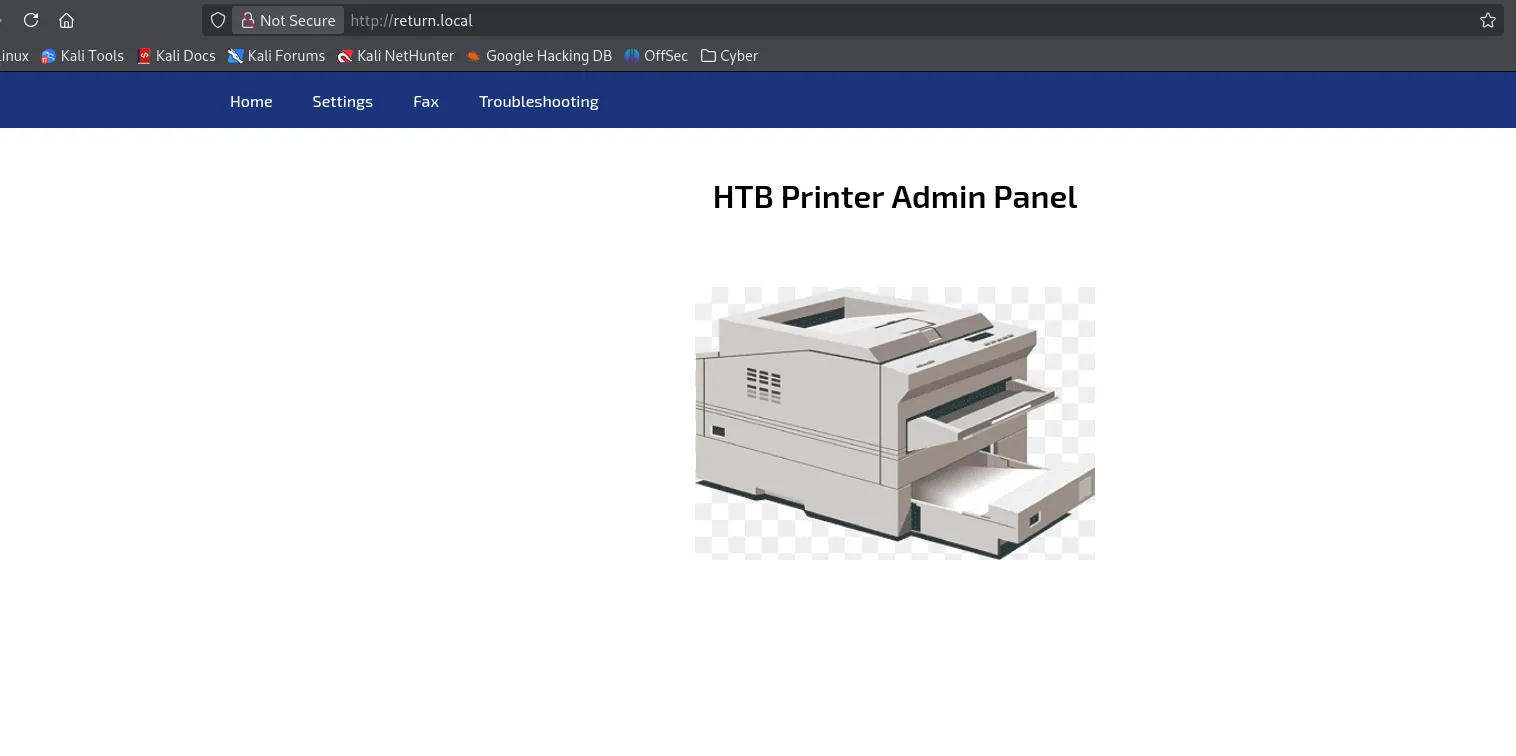Image resolution: width=1516 pixels, height=756 pixels.
Task: Click the Not Secure padlock indicator
Action: (x=288, y=20)
